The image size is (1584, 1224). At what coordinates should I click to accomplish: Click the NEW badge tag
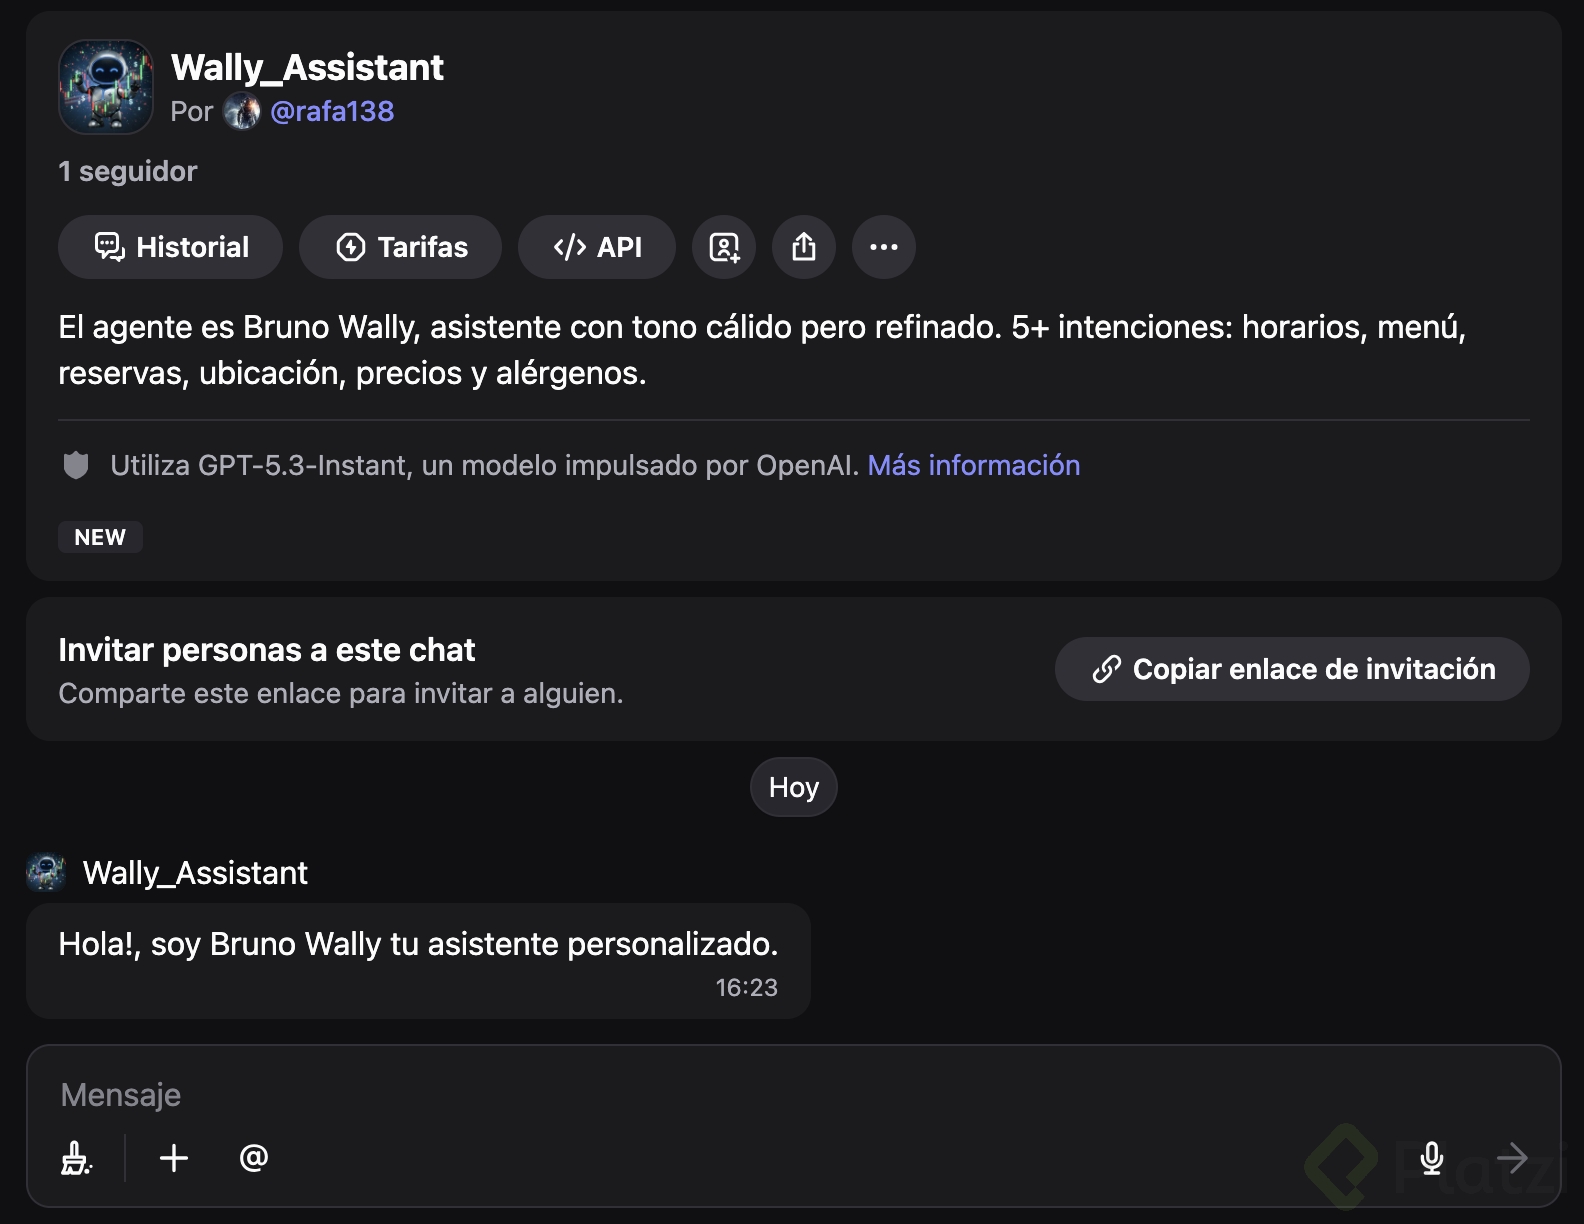[x=100, y=537]
